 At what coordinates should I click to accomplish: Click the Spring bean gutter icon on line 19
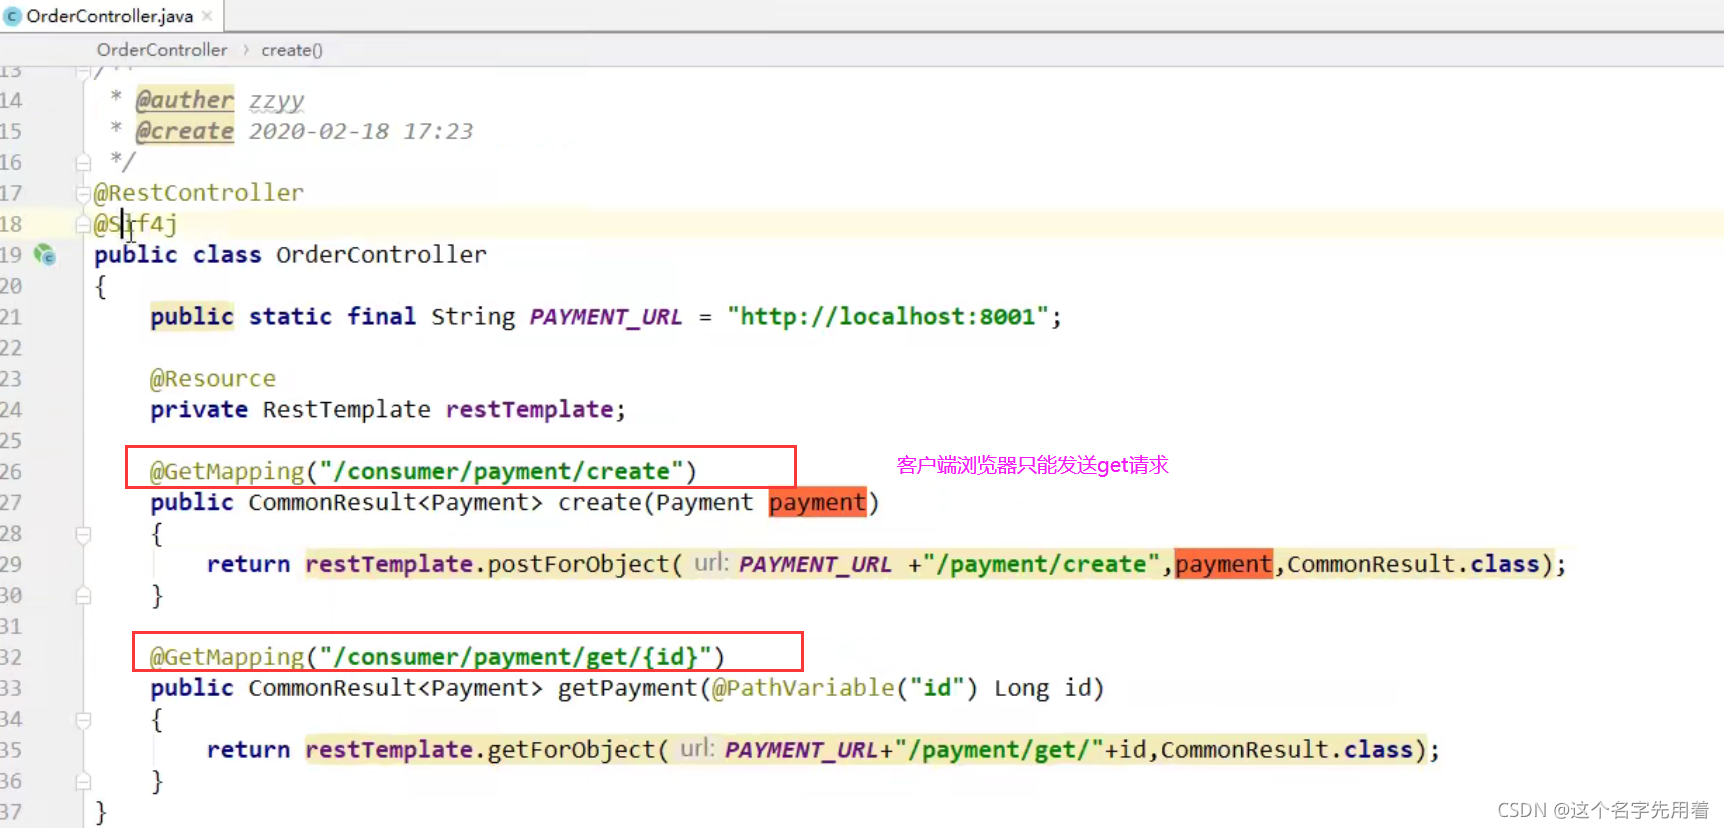(45, 255)
